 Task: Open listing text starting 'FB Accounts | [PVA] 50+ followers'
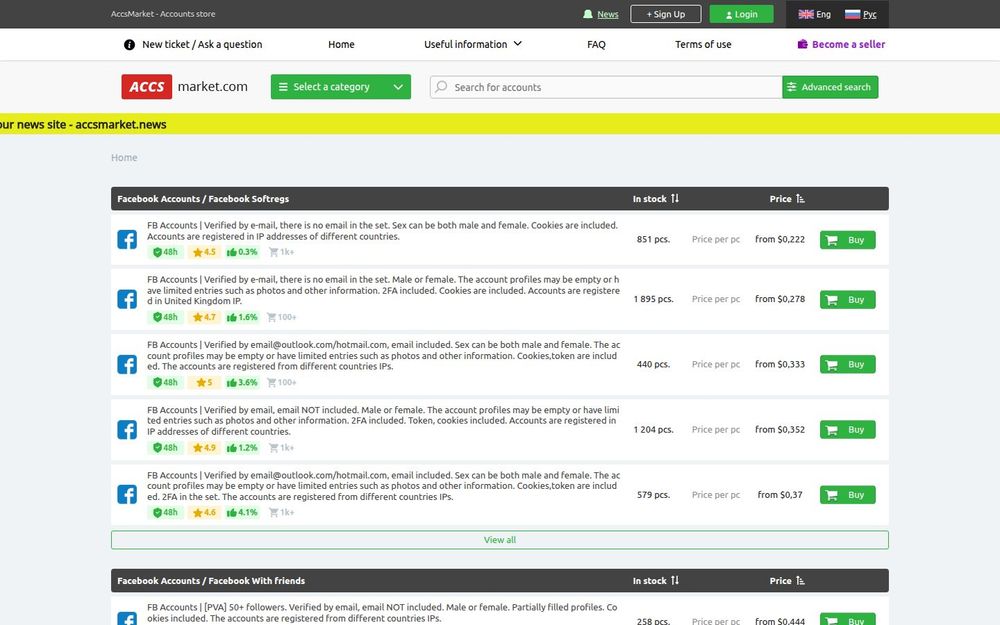382,613
